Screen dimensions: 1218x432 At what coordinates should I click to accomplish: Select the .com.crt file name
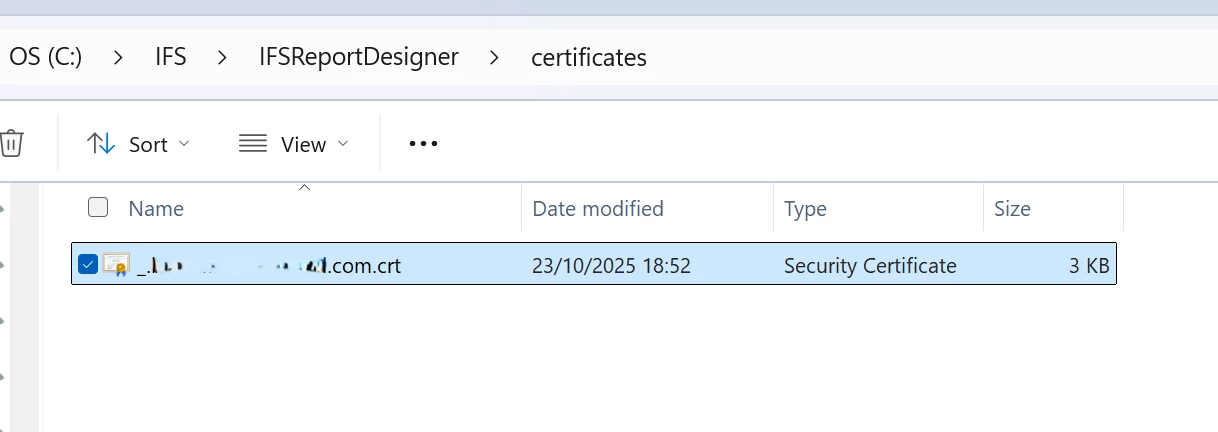pyautogui.click(x=269, y=266)
